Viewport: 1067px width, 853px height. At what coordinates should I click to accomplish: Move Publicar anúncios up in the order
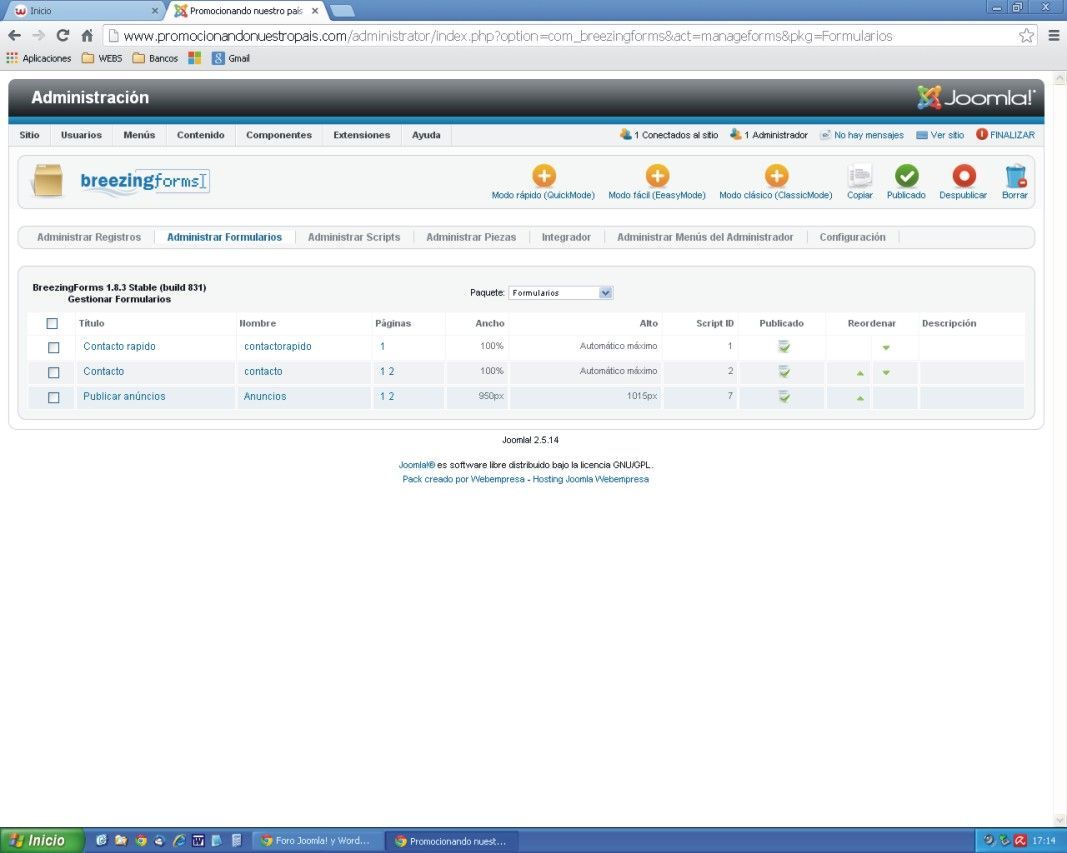coord(860,398)
